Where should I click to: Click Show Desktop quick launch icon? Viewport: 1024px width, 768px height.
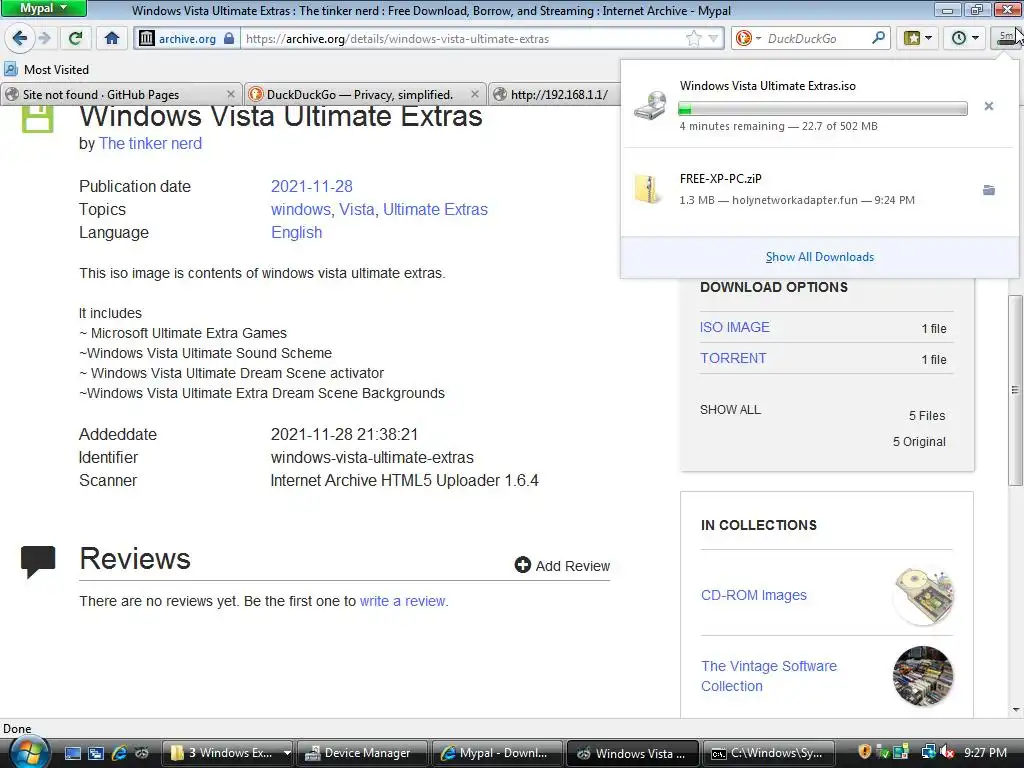point(72,753)
